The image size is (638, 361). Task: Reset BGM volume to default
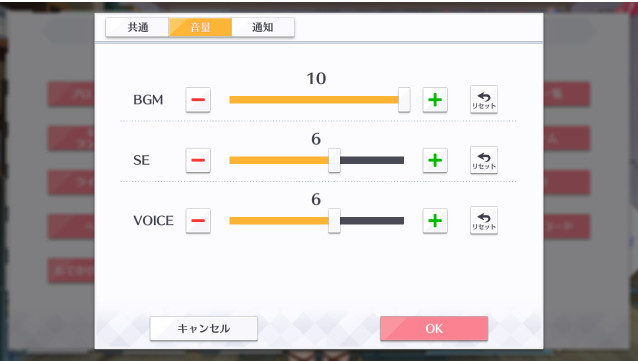coord(484,99)
